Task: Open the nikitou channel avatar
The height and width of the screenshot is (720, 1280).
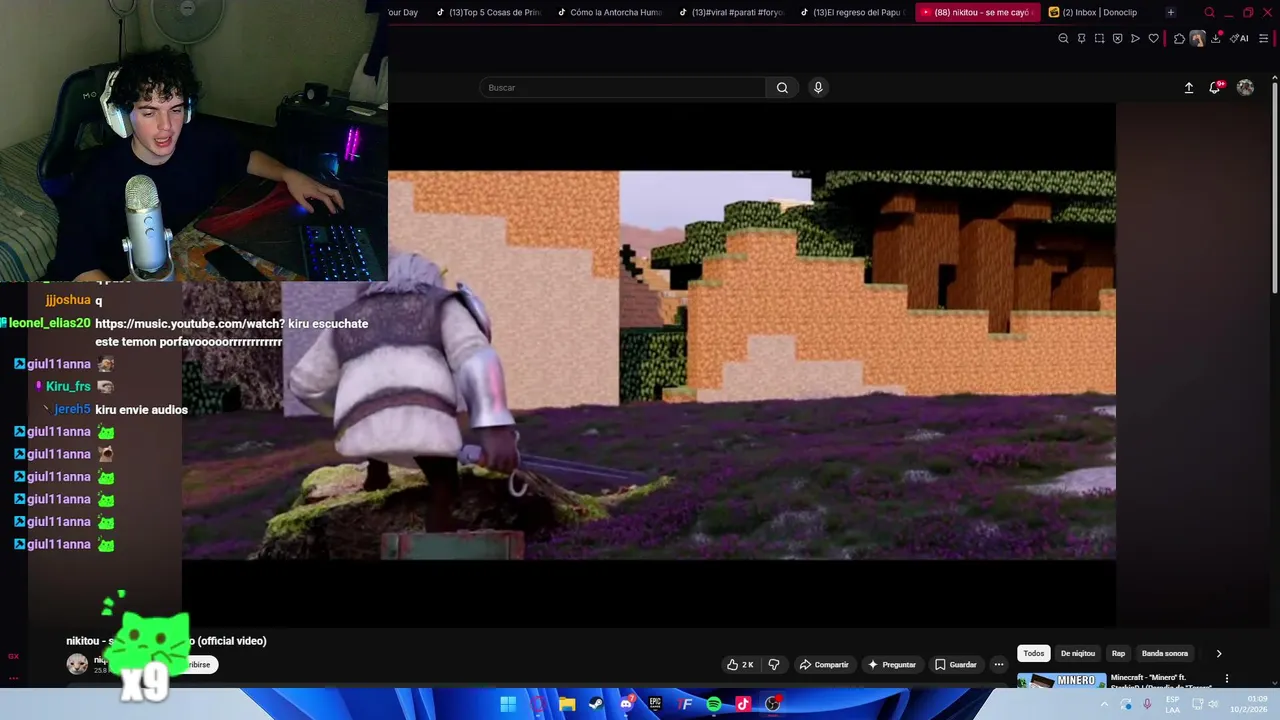Action: (77, 664)
